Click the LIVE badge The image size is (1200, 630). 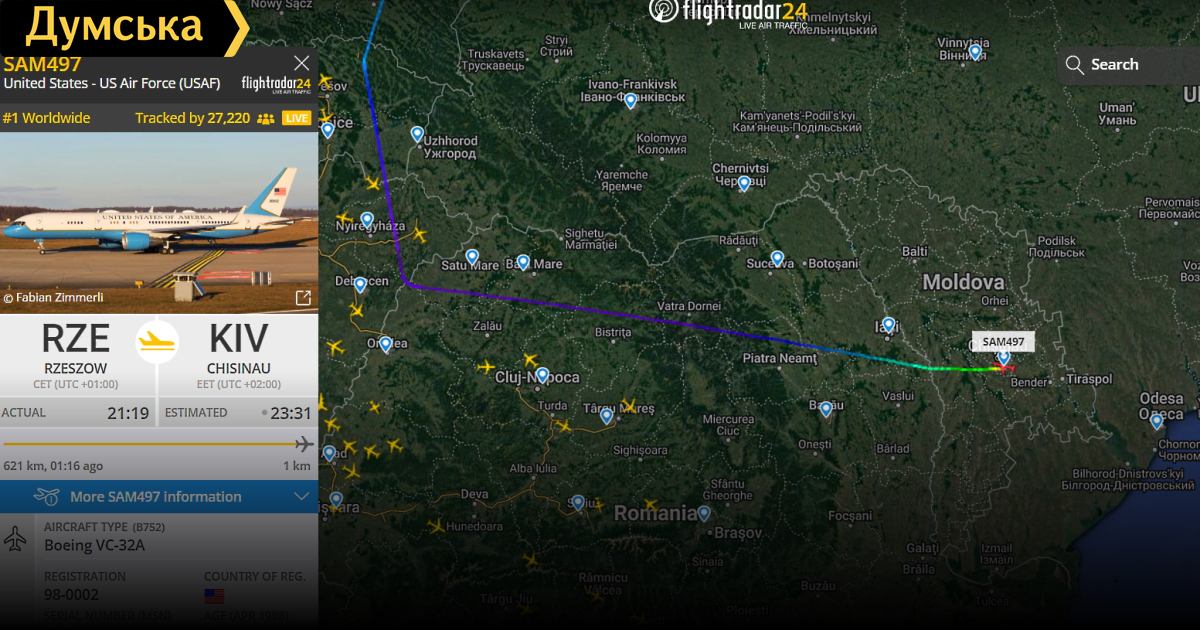[297, 118]
